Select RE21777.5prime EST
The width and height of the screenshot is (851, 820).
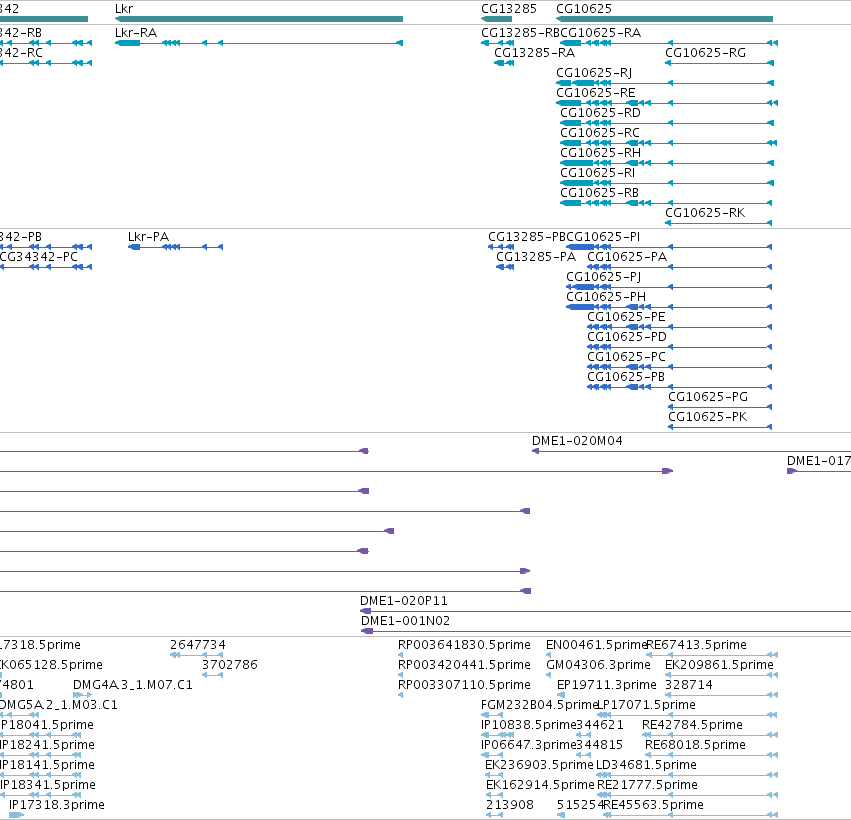[x=688, y=795]
